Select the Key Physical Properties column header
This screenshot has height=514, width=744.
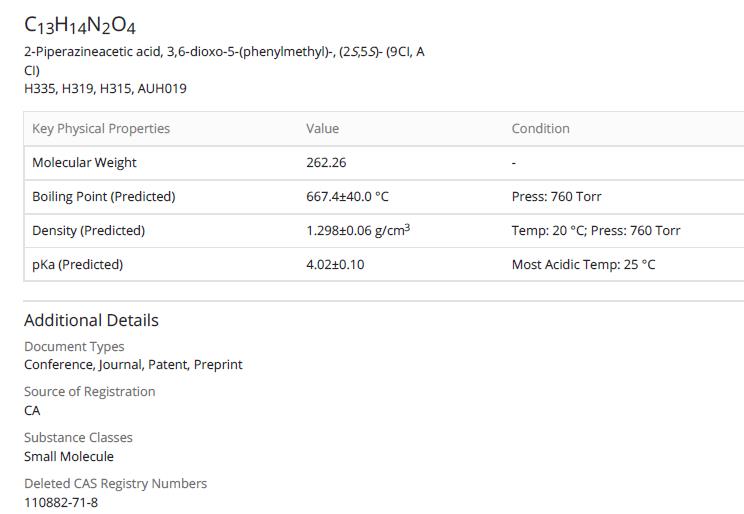[101, 128]
